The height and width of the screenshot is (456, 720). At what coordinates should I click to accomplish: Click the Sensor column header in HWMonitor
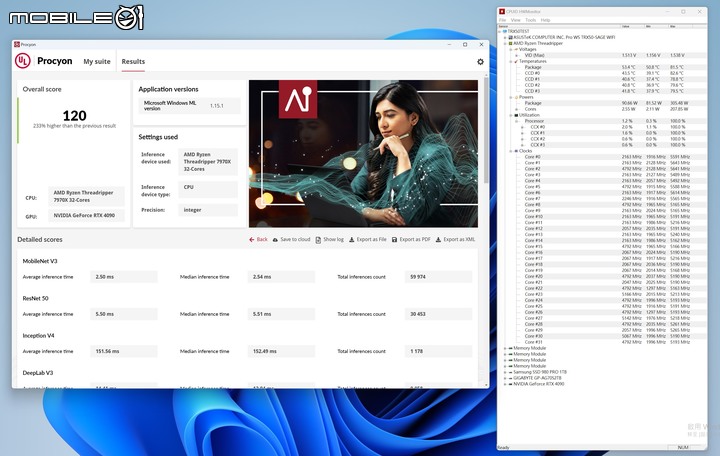[x=560, y=26]
